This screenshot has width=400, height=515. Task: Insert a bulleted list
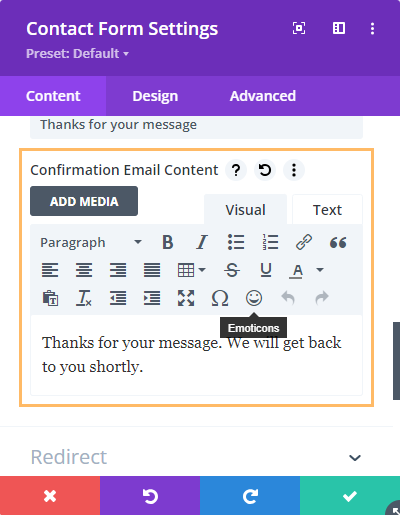(236, 242)
